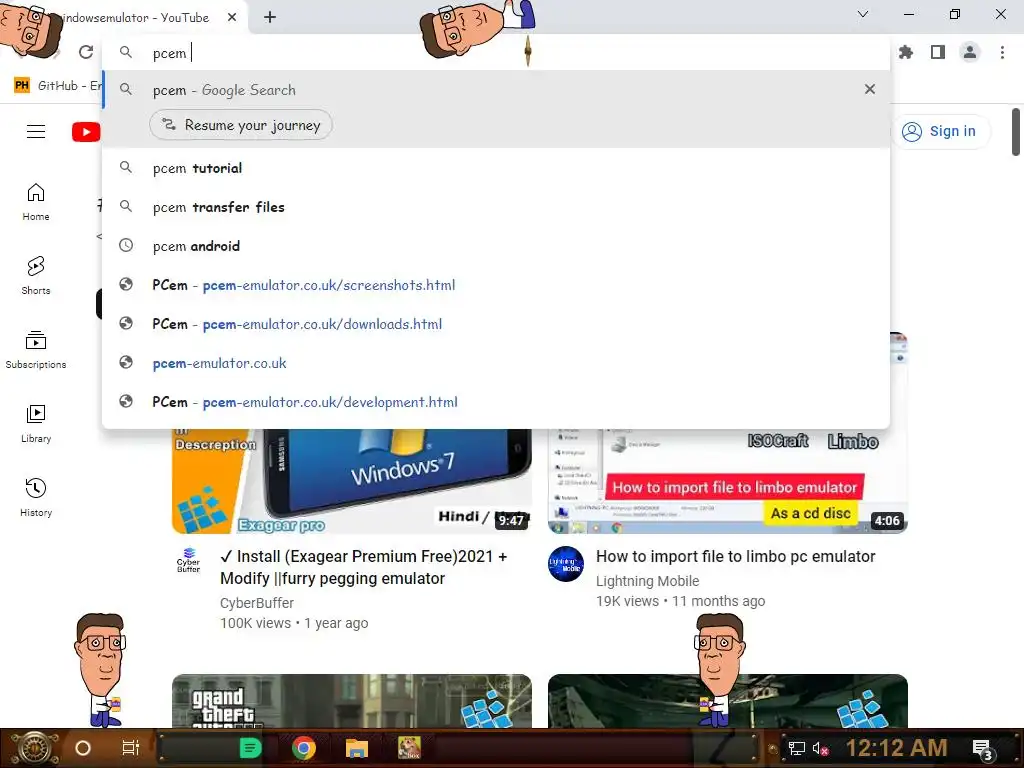Click the Lightning Mobile channel avatar
This screenshot has height=768, width=1024.
point(566,564)
